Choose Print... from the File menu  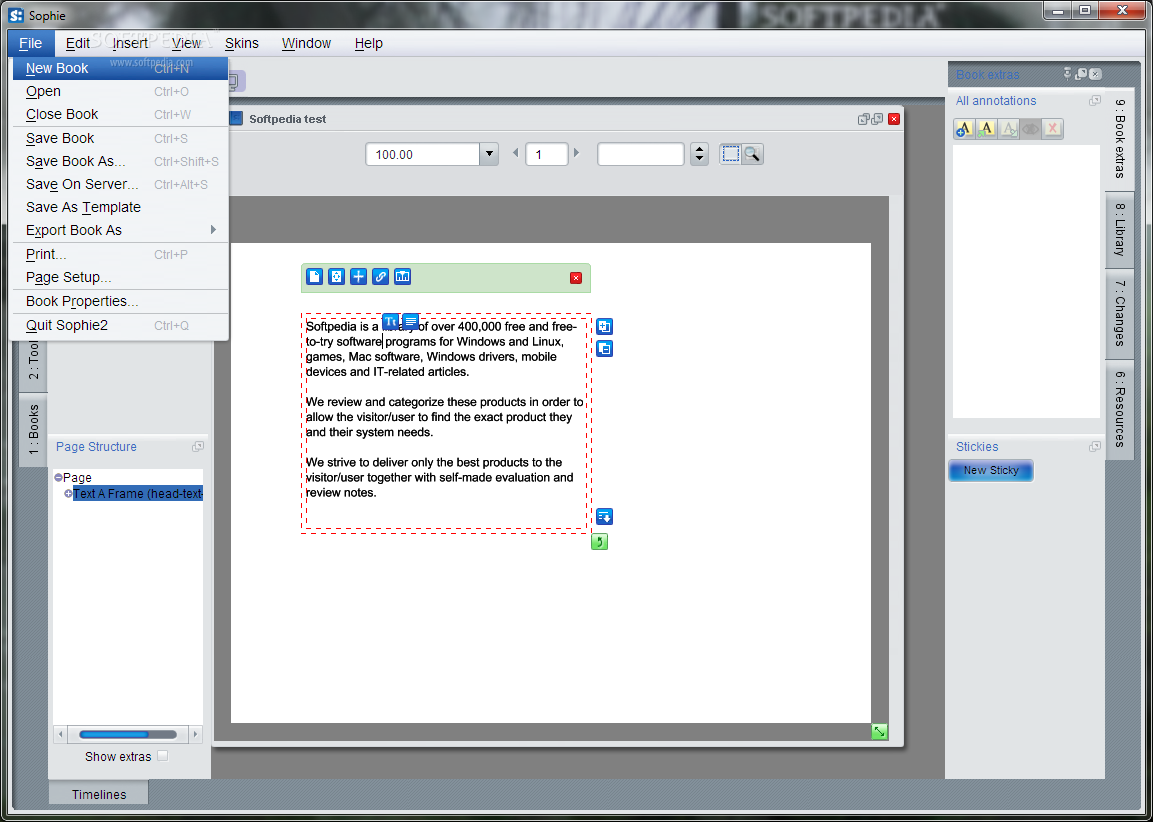coord(121,254)
